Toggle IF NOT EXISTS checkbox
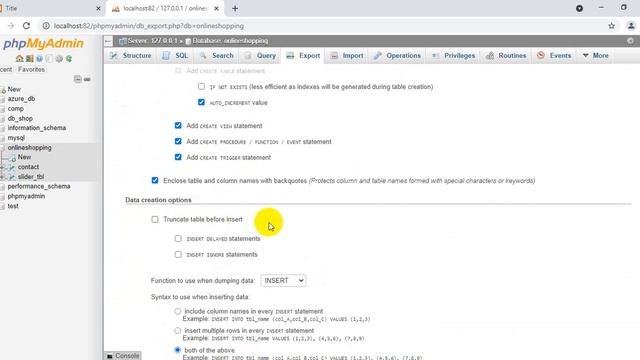Screen dimensions: 640x360 [201, 86]
